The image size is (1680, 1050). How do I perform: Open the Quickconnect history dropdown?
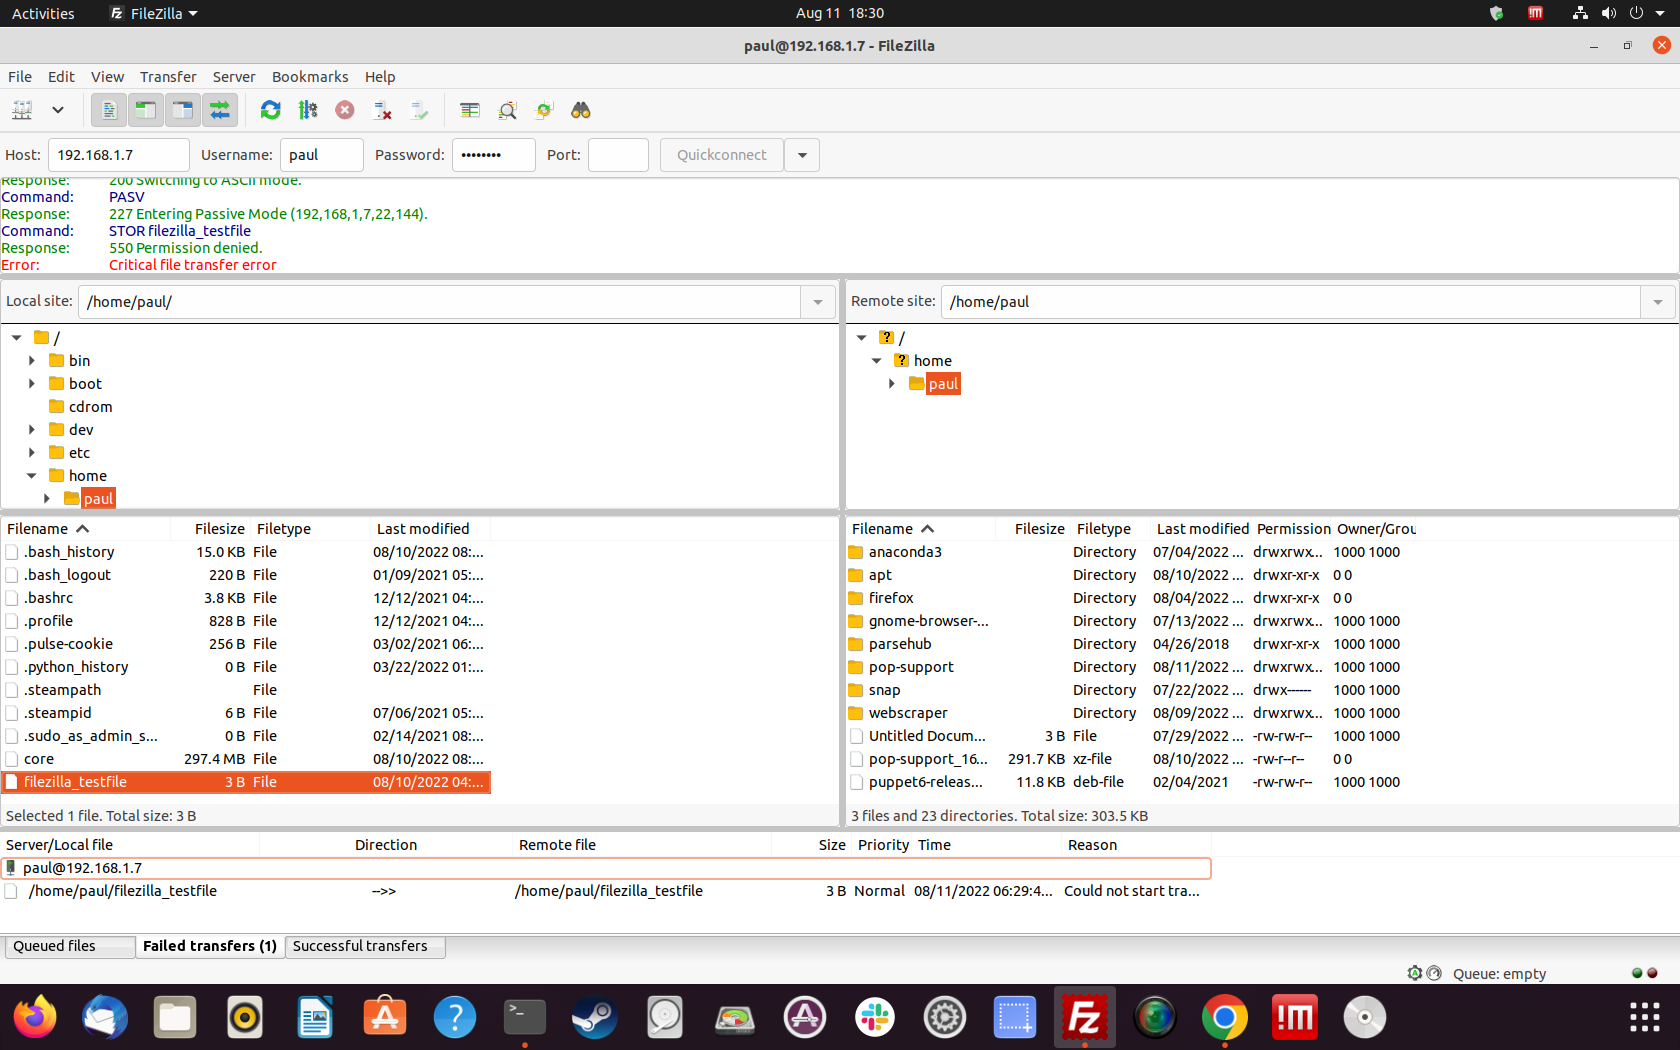(x=802, y=155)
